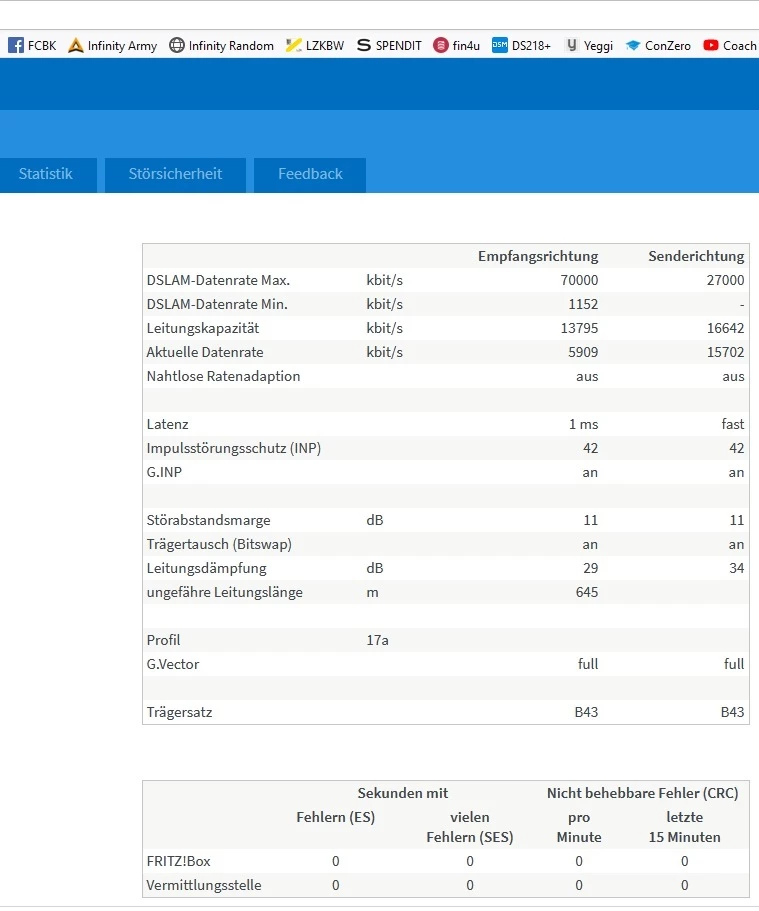The height and width of the screenshot is (911, 759).
Task: Click the Vermittlungsstelle row label
Action: coord(204,885)
